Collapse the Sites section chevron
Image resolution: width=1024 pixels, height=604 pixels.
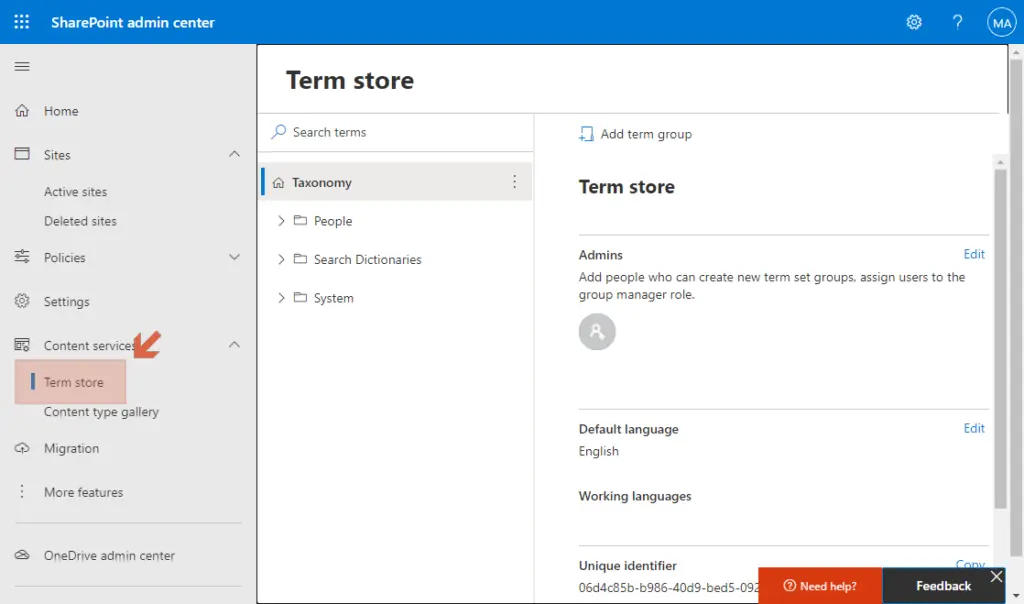click(234, 154)
